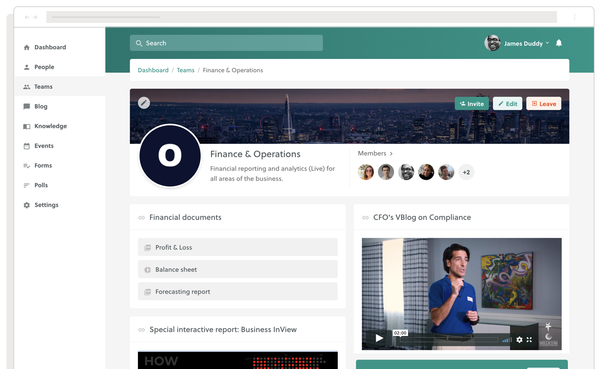Screen dimensions: 600x369
Task: Play the CFO's VBlog video
Action: (x=379, y=338)
